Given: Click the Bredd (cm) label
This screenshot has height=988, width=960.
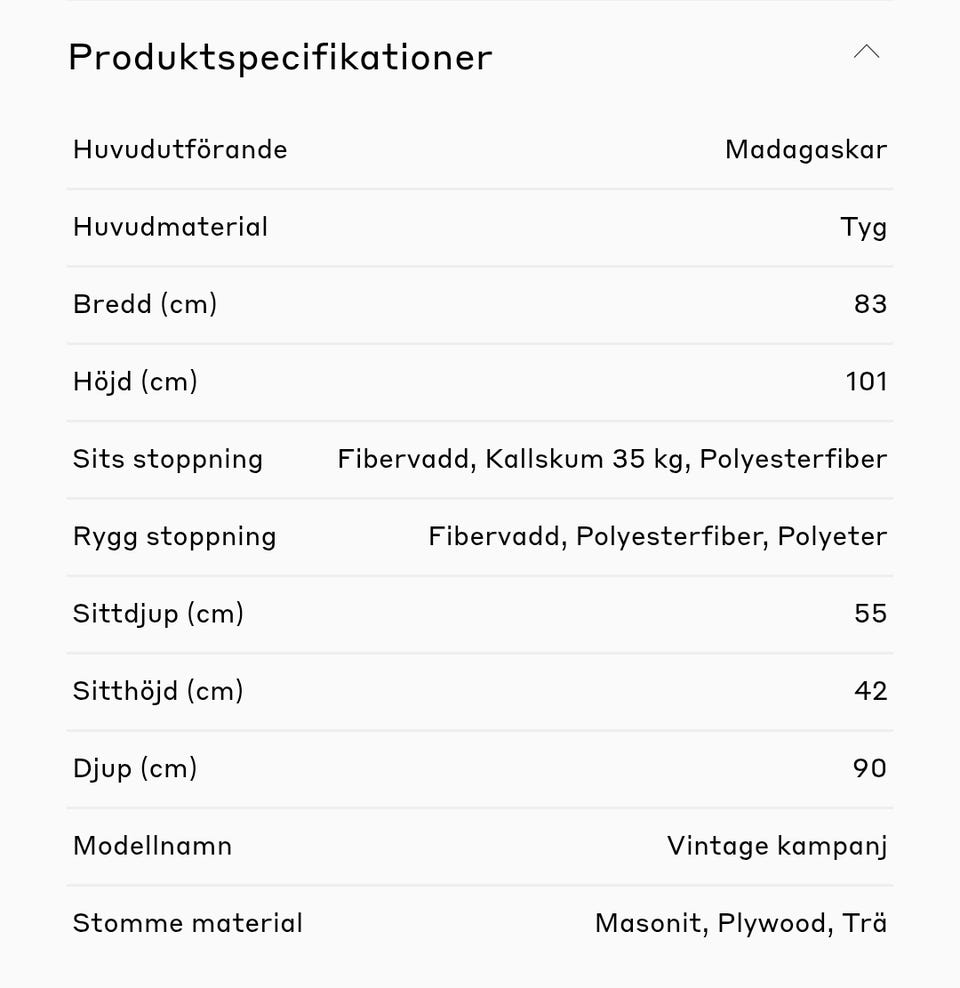Looking at the screenshot, I should pos(145,304).
